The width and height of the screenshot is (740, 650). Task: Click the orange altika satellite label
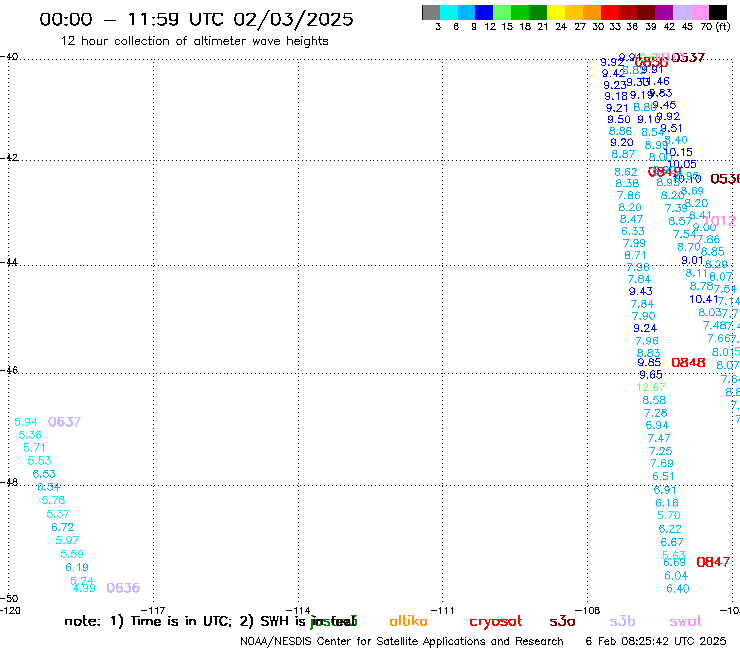click(408, 621)
